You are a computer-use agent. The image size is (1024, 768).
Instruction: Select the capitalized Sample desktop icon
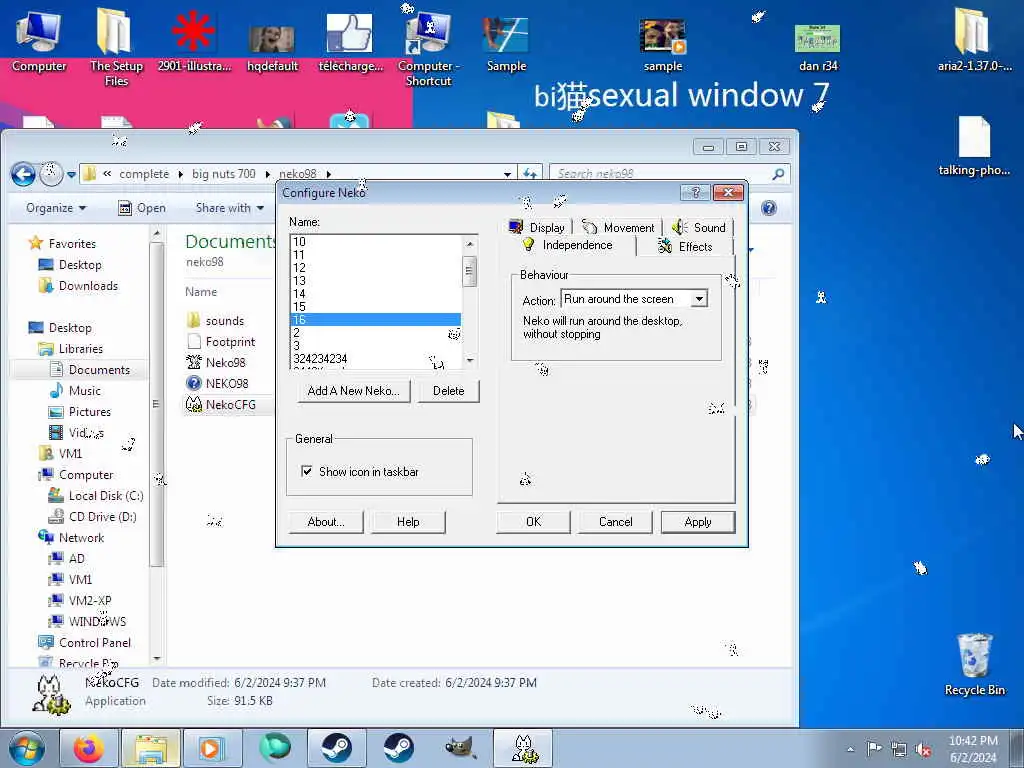click(506, 44)
